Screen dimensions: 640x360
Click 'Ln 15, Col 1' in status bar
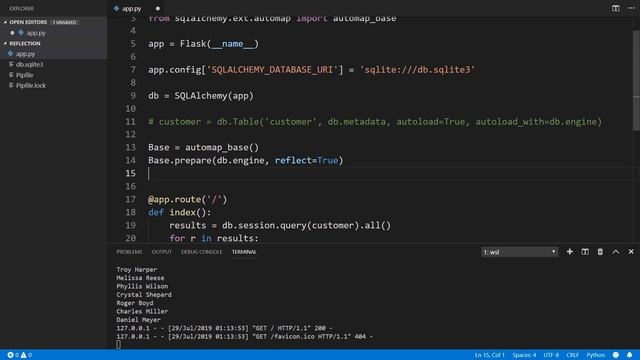[x=490, y=355]
